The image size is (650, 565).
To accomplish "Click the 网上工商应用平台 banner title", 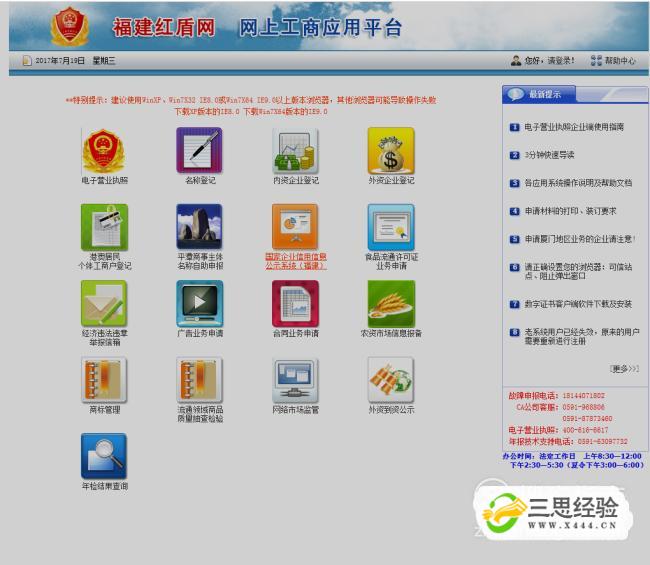I will pos(320,27).
